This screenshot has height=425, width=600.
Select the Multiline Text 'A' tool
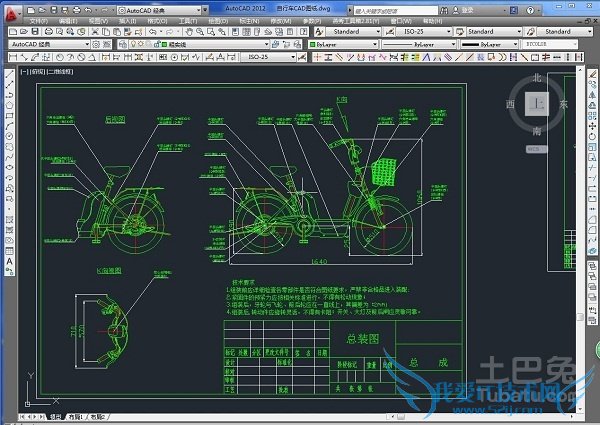(x=10, y=261)
